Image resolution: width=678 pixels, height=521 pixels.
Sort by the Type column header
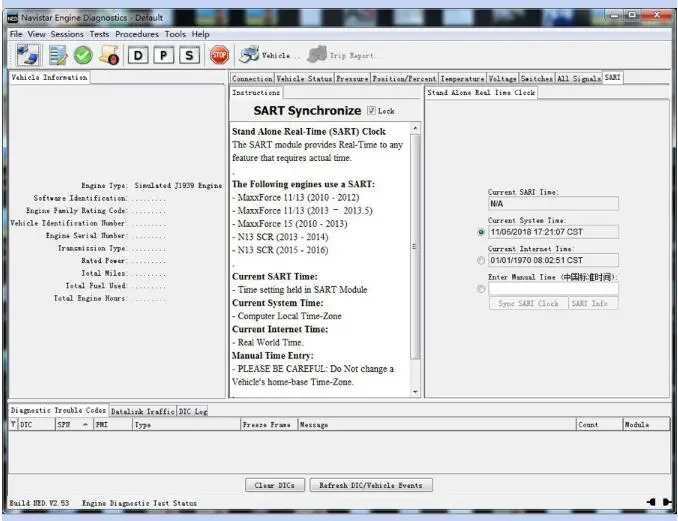(x=186, y=425)
